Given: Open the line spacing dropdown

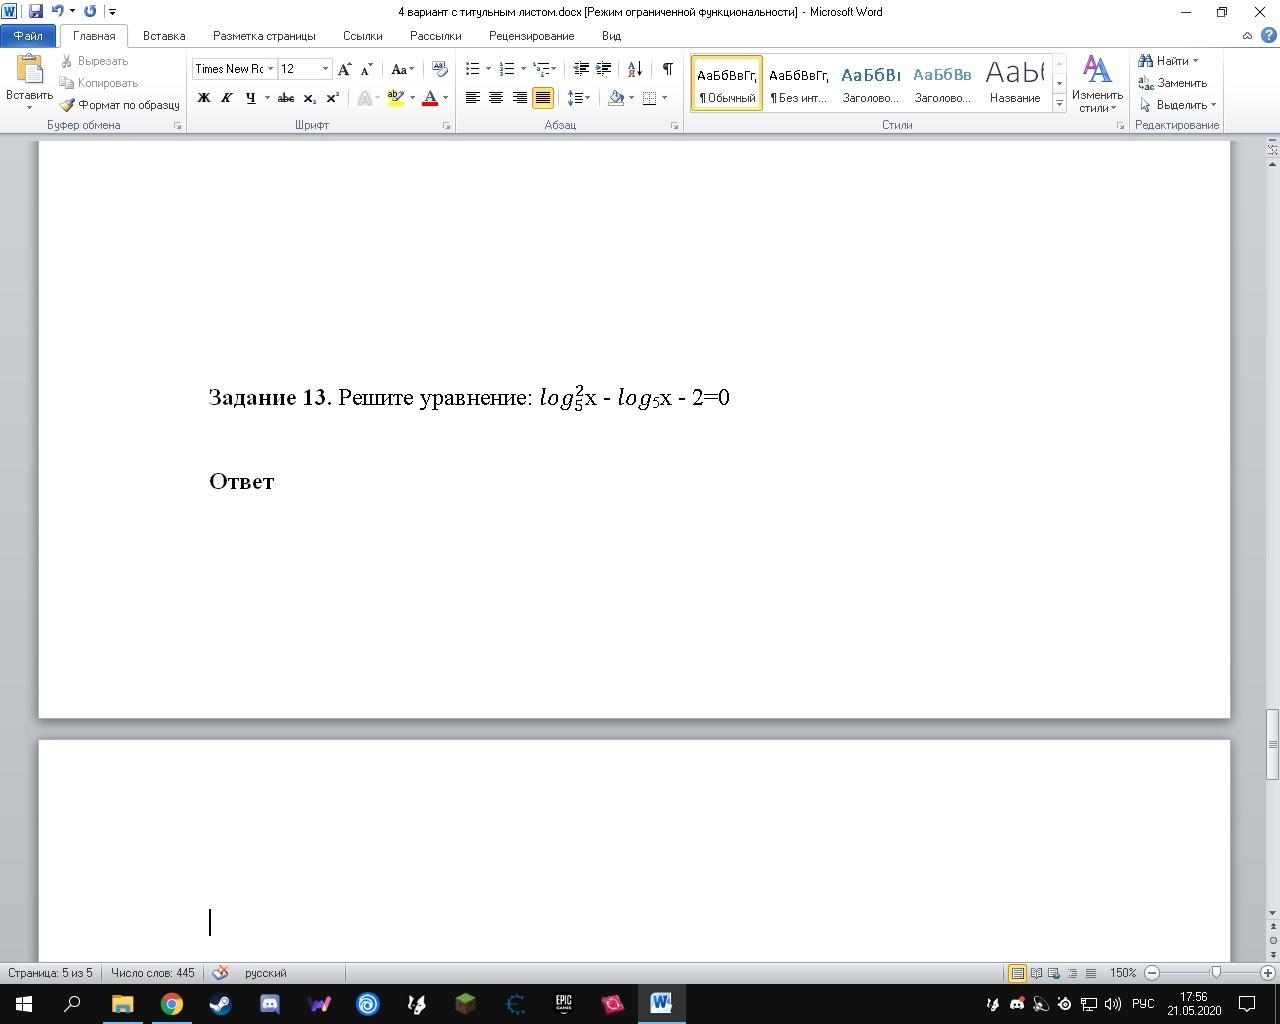Looking at the screenshot, I should (578, 98).
